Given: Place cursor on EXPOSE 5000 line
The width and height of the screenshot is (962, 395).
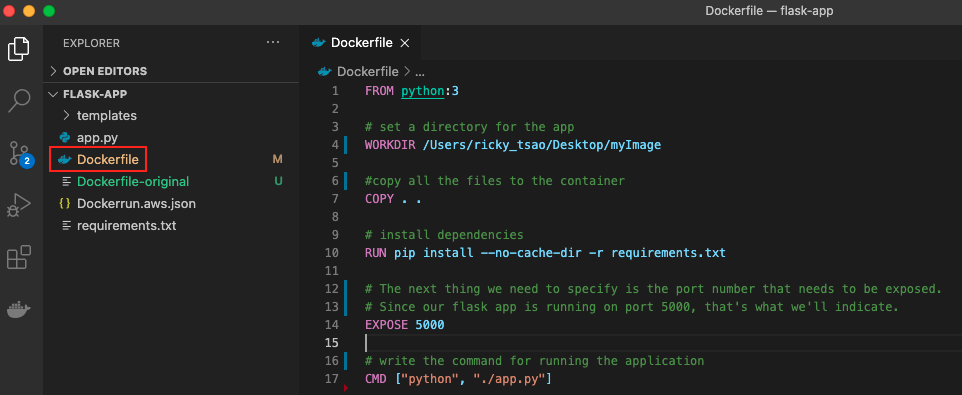Looking at the screenshot, I should pos(404,324).
